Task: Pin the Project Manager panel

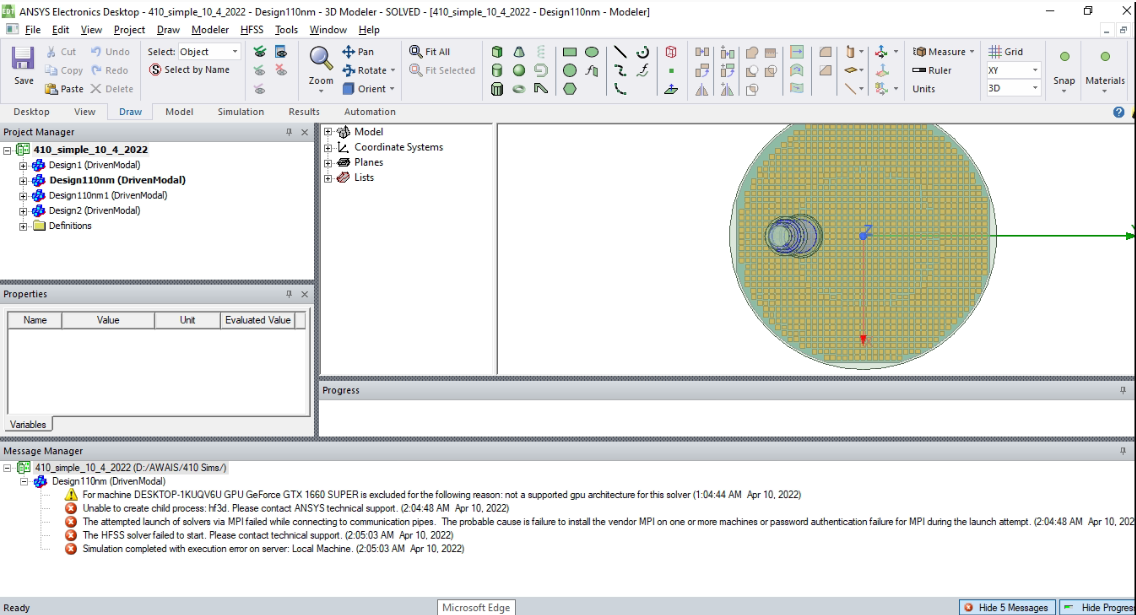Action: (289, 132)
